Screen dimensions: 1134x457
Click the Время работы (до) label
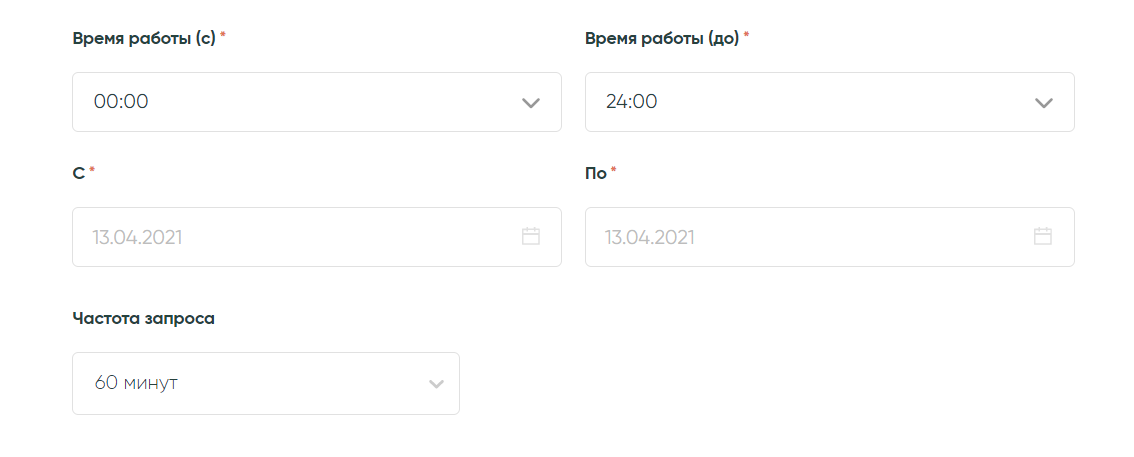[661, 38]
